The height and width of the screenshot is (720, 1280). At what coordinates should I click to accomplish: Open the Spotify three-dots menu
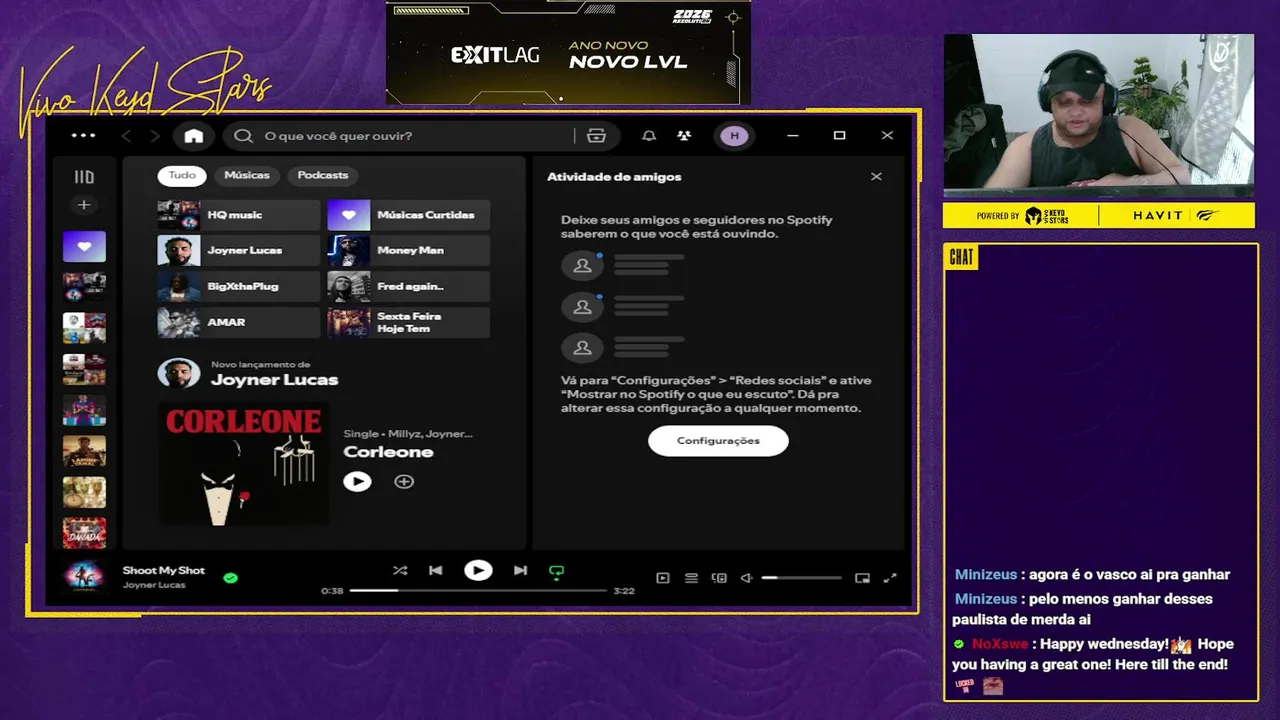click(84, 136)
